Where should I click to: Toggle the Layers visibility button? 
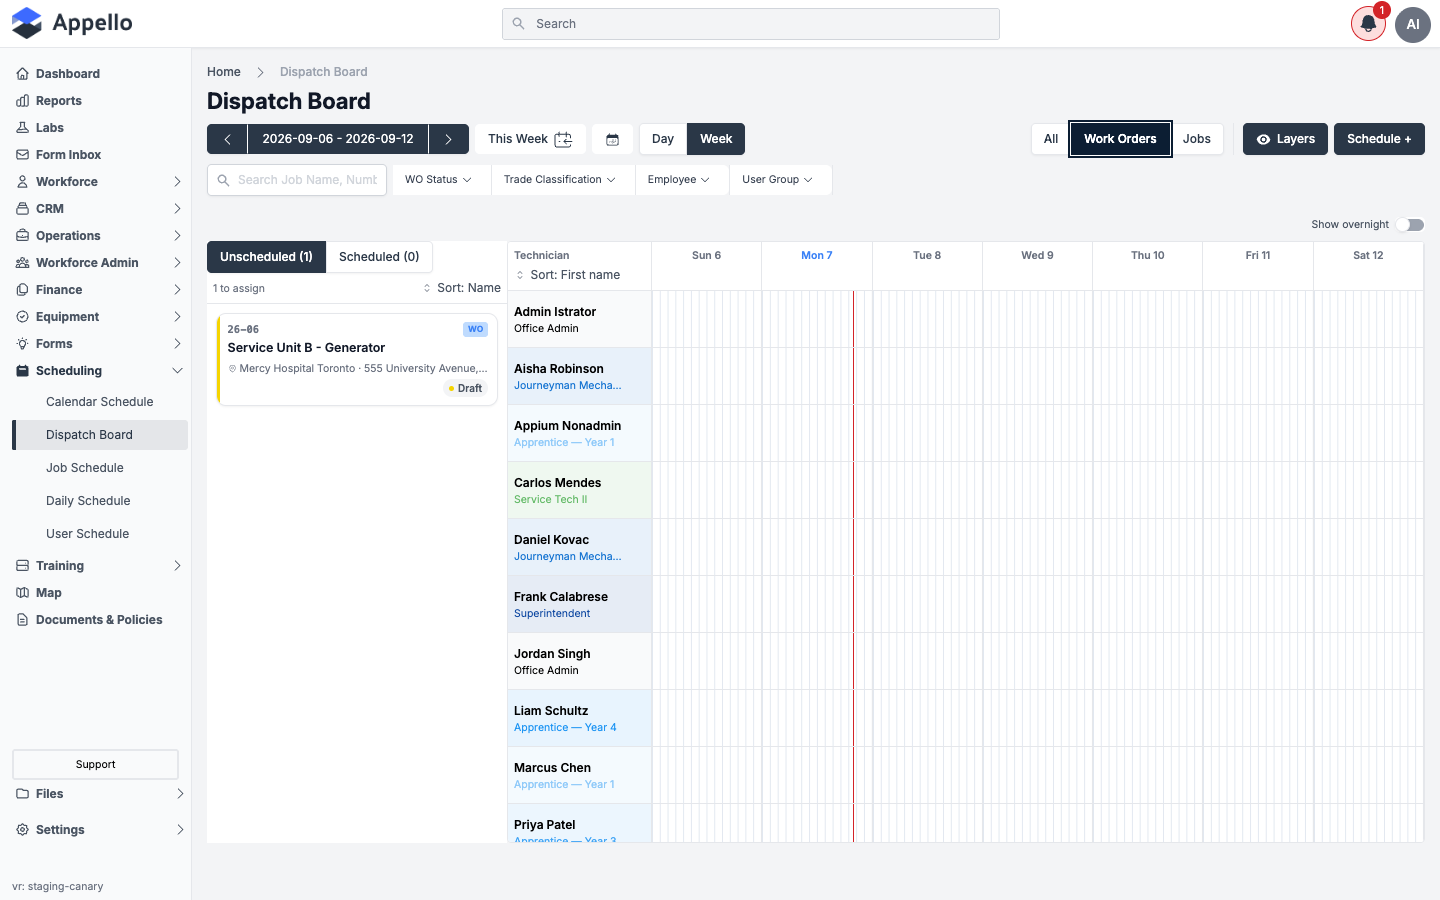point(1285,139)
